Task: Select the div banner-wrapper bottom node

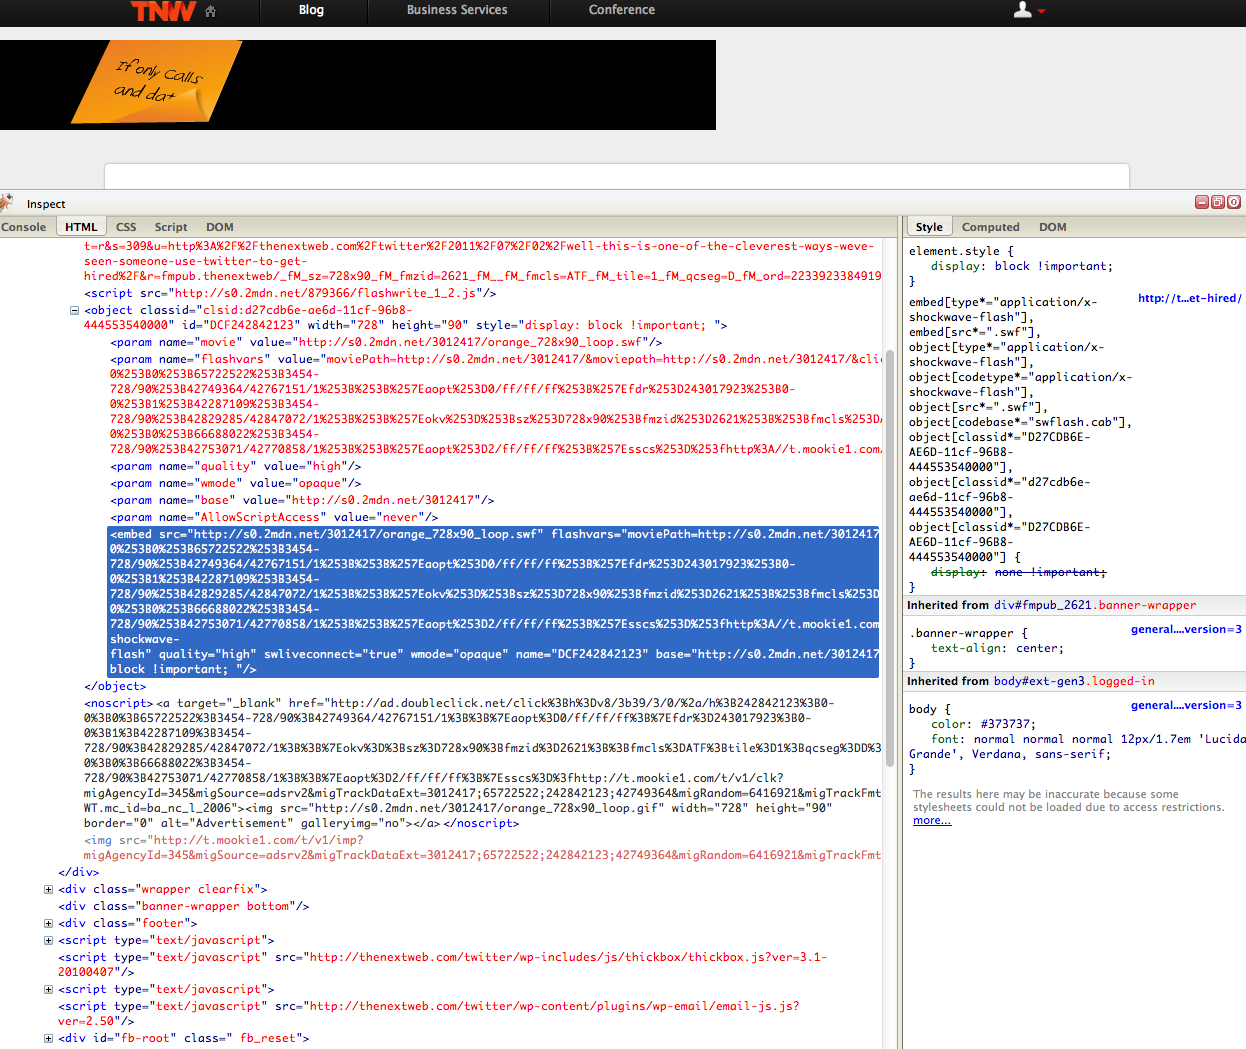Action: (x=184, y=906)
